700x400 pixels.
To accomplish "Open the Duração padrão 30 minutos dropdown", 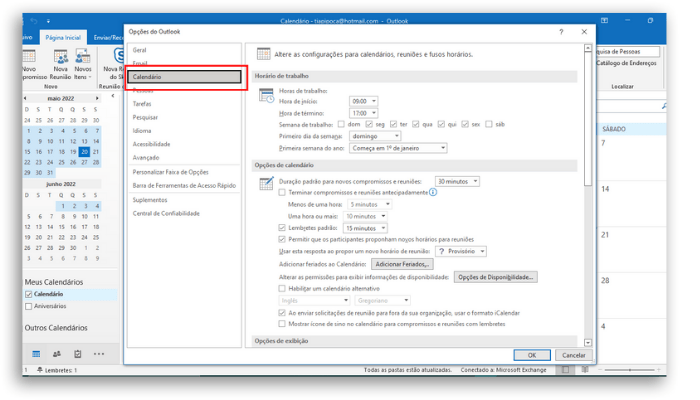I will [457, 181].
